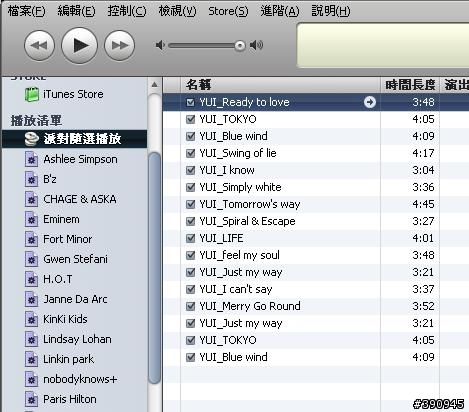
Task: Open the Ashlee Simpson playlist label
Action: [x=80, y=159]
